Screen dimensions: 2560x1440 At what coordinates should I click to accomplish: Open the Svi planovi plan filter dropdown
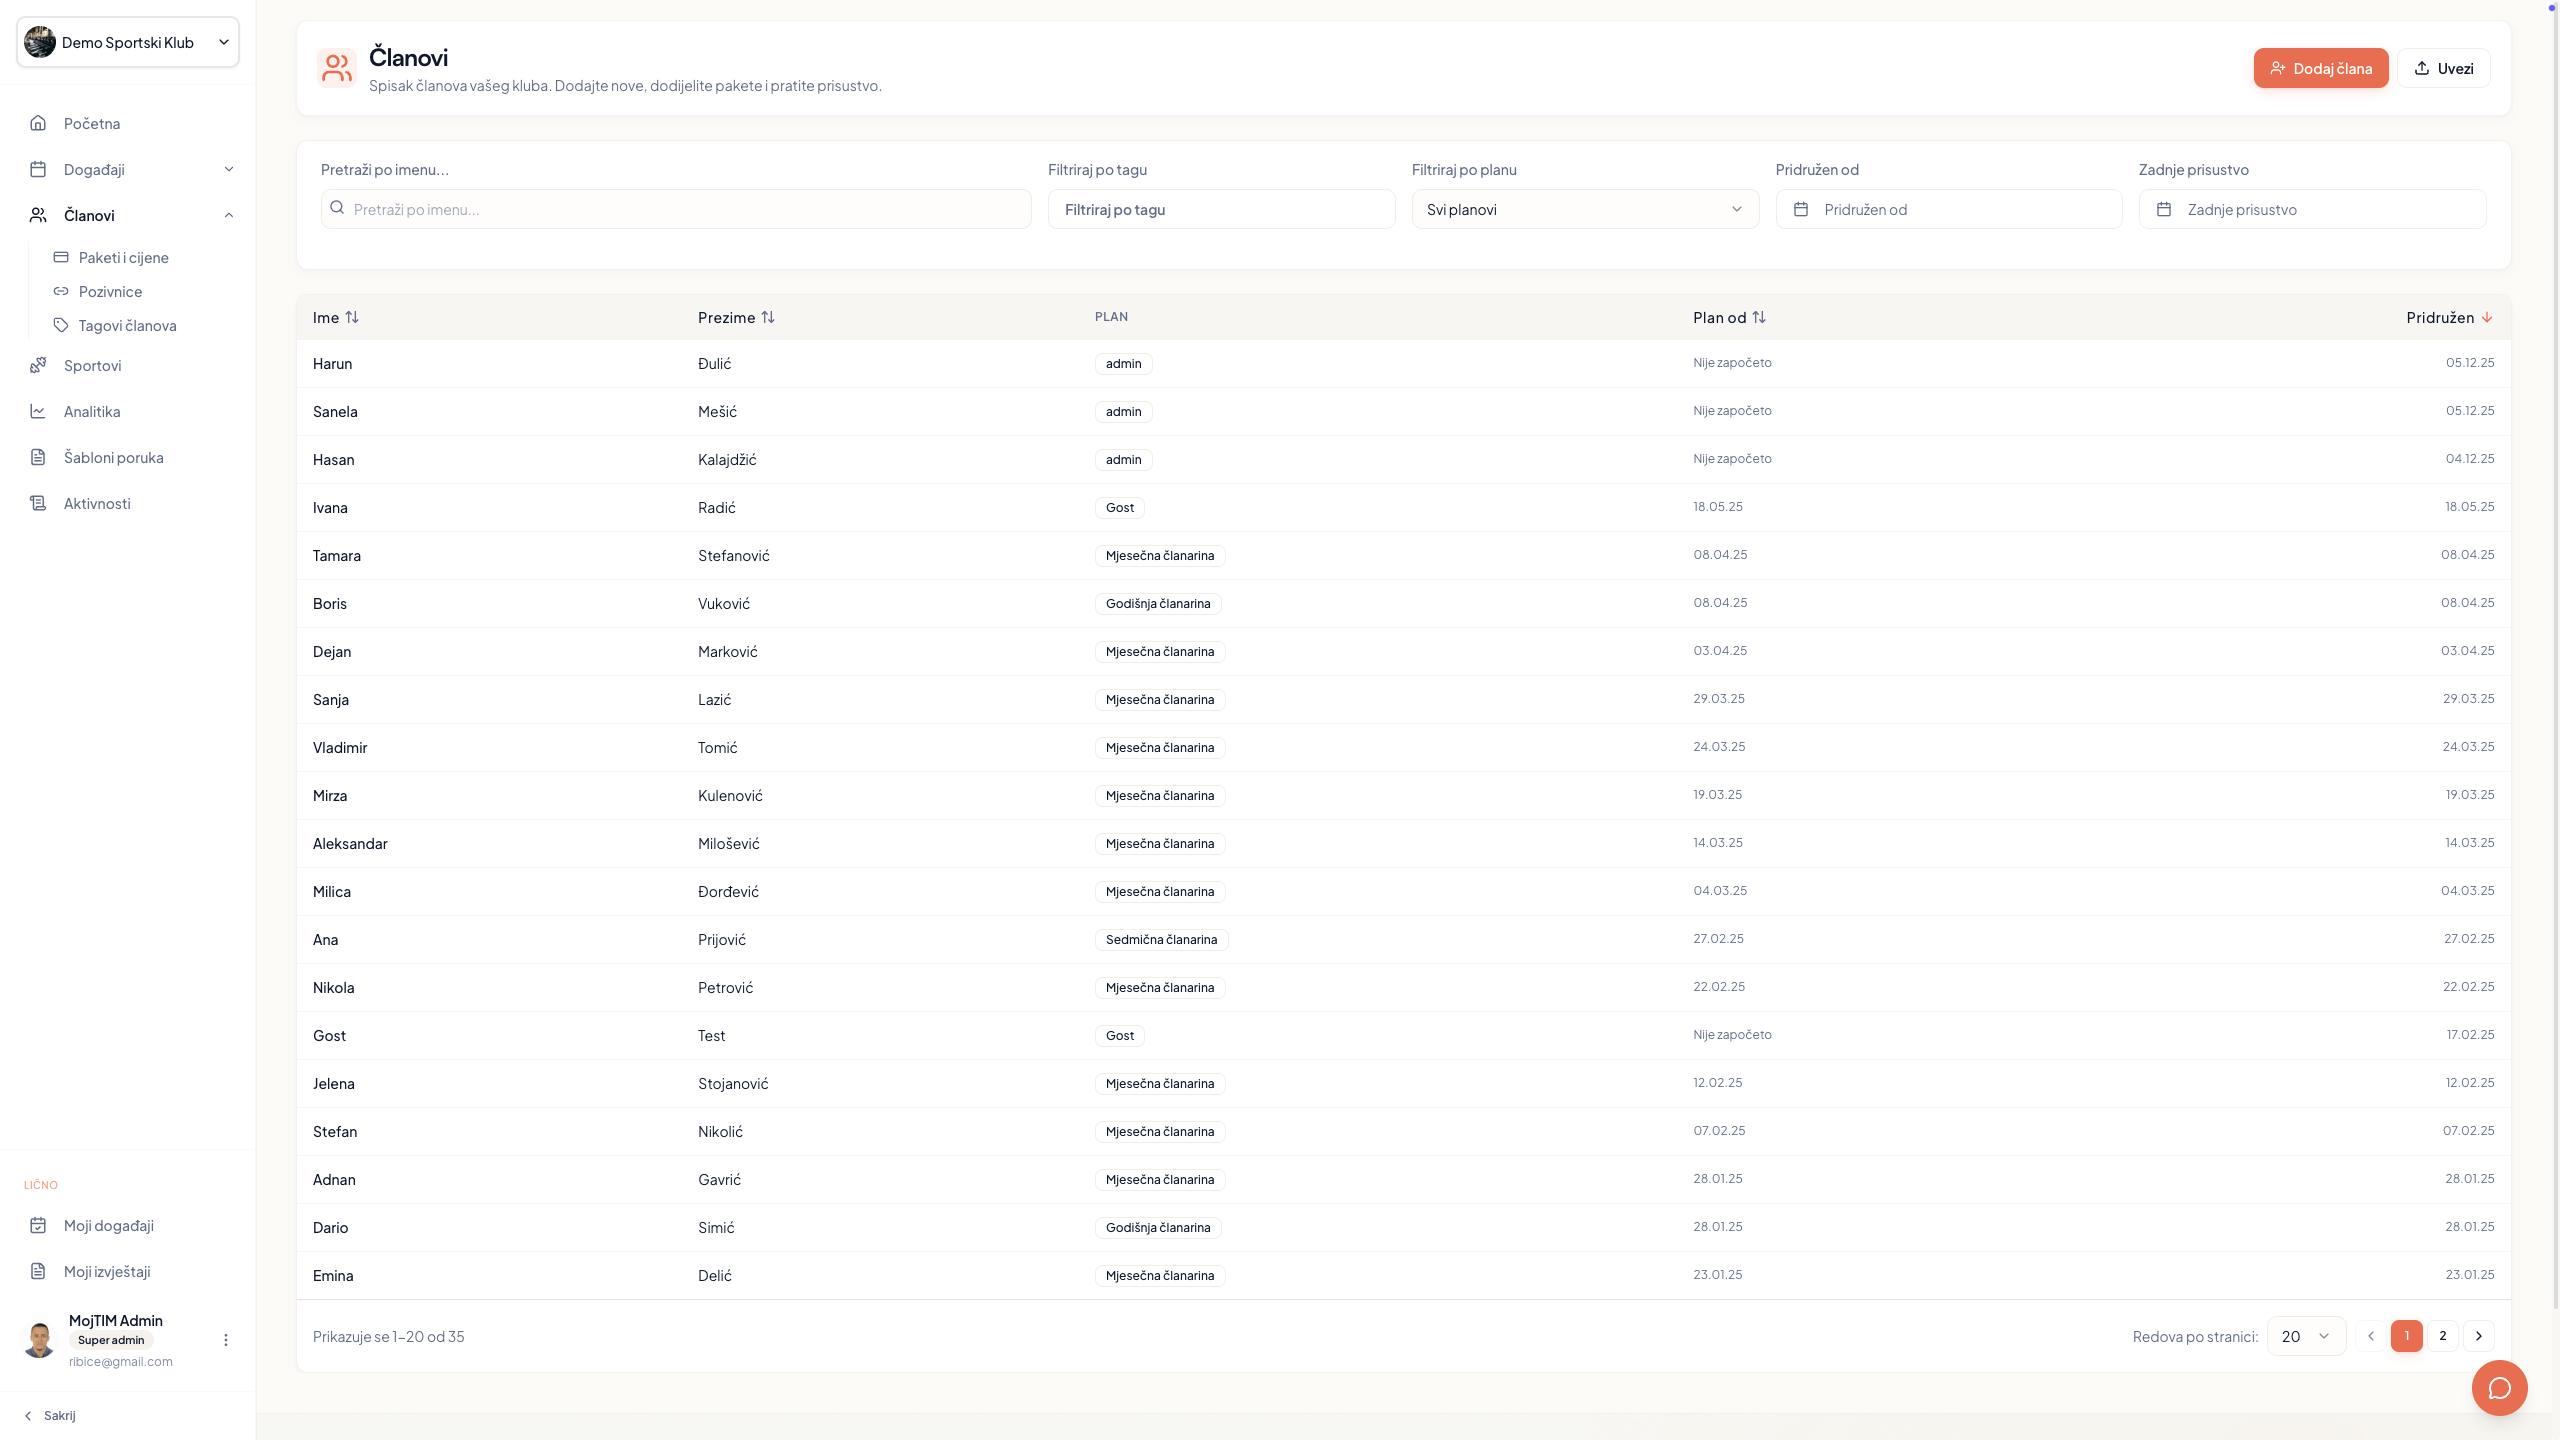pos(1585,209)
